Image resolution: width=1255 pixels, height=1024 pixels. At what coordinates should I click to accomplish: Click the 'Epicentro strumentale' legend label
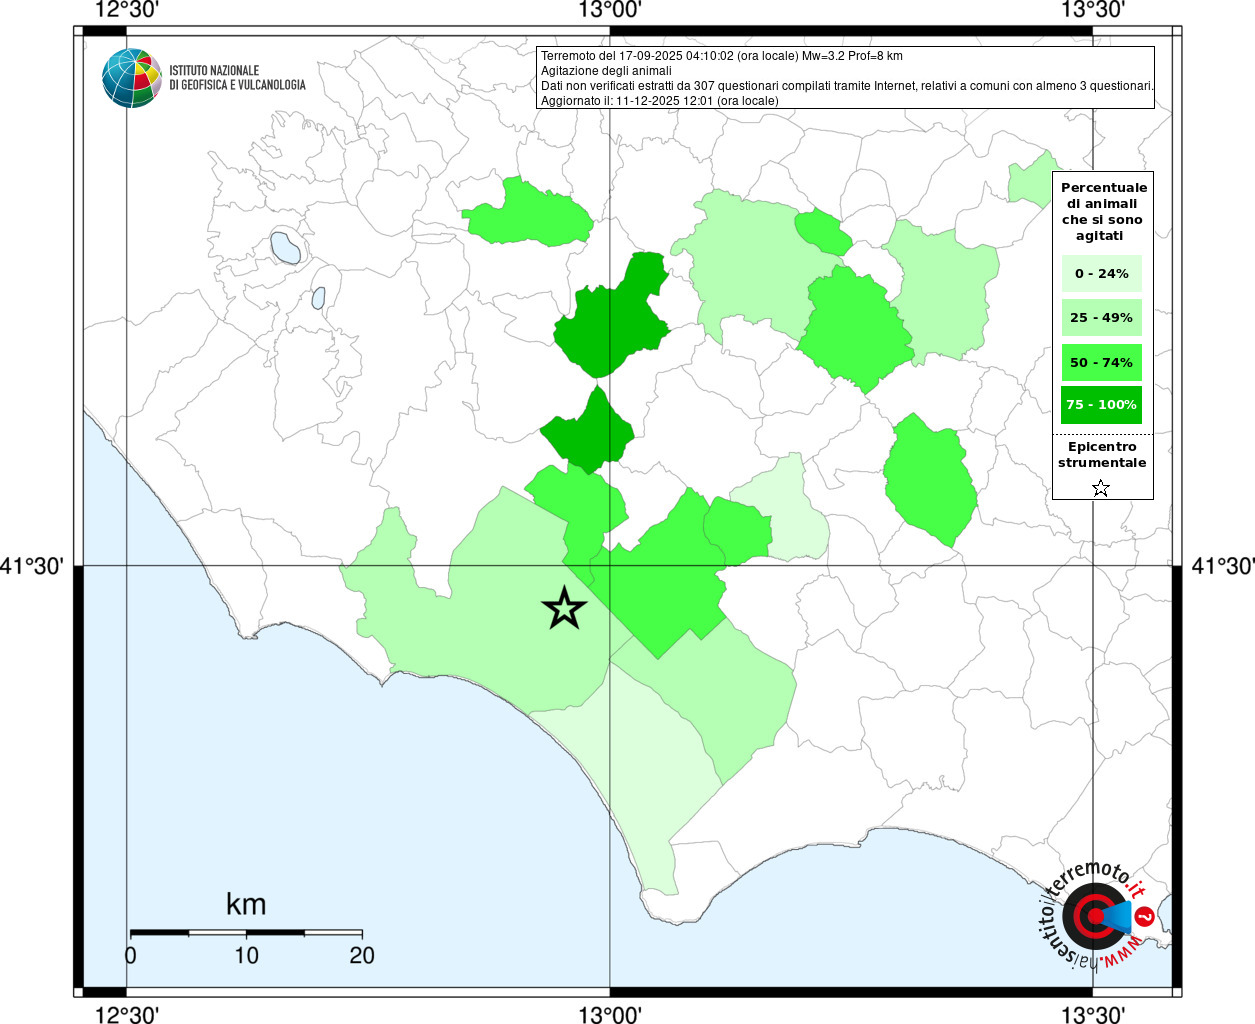pos(1102,455)
